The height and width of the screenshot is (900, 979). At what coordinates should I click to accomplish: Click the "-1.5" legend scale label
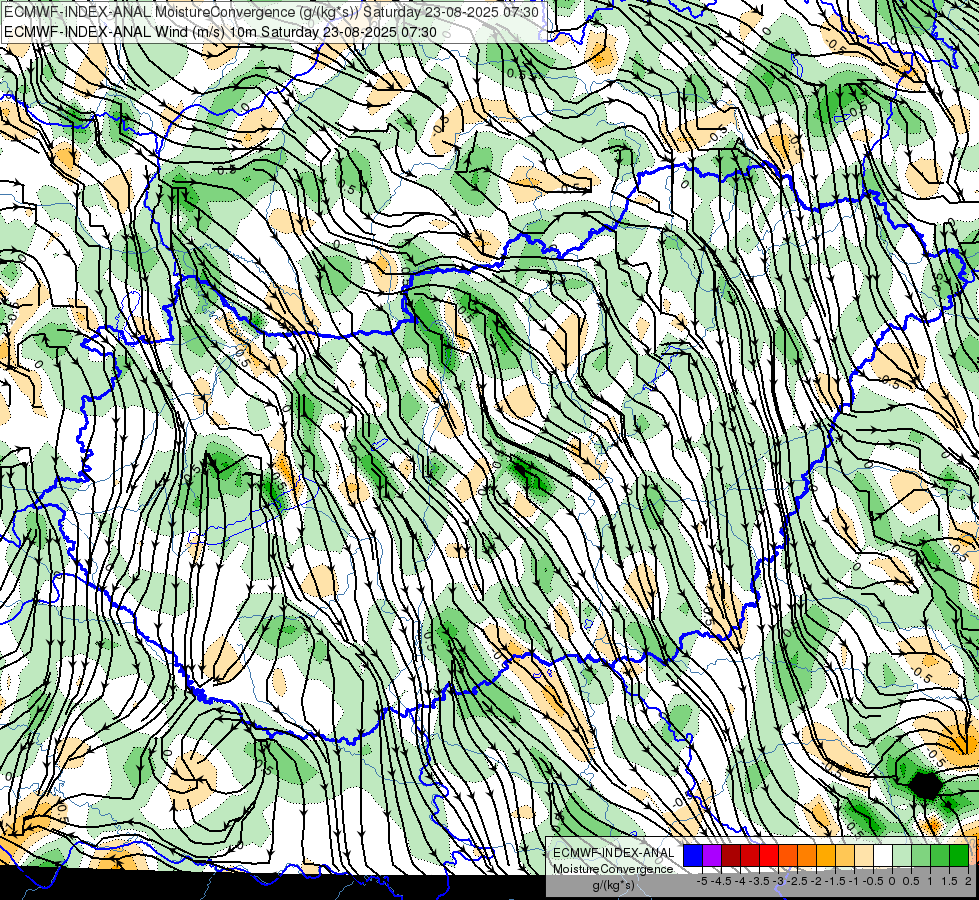[835, 881]
